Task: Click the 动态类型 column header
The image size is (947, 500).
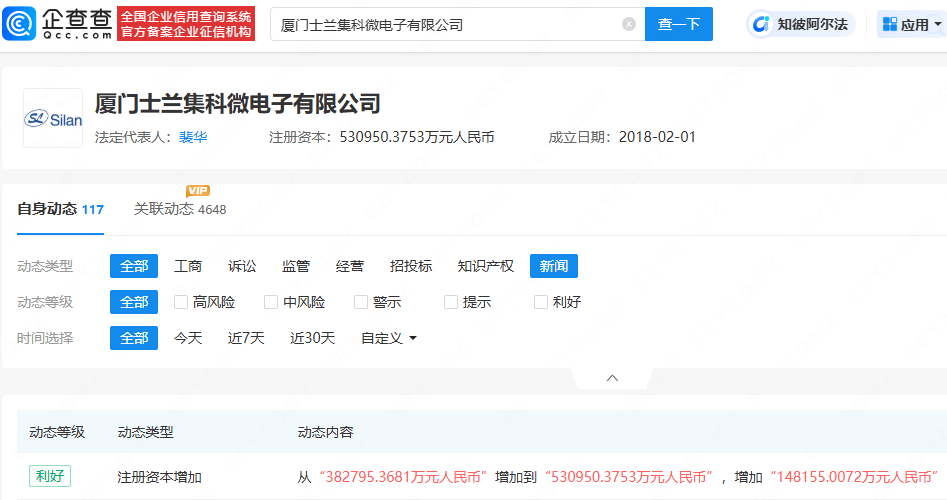Action: point(146,432)
